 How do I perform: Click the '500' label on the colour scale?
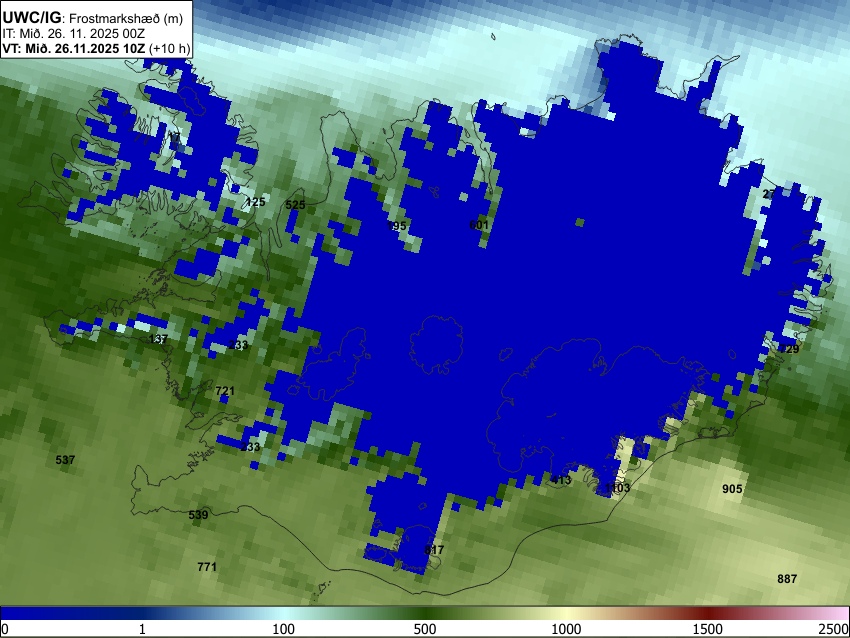pos(425,629)
